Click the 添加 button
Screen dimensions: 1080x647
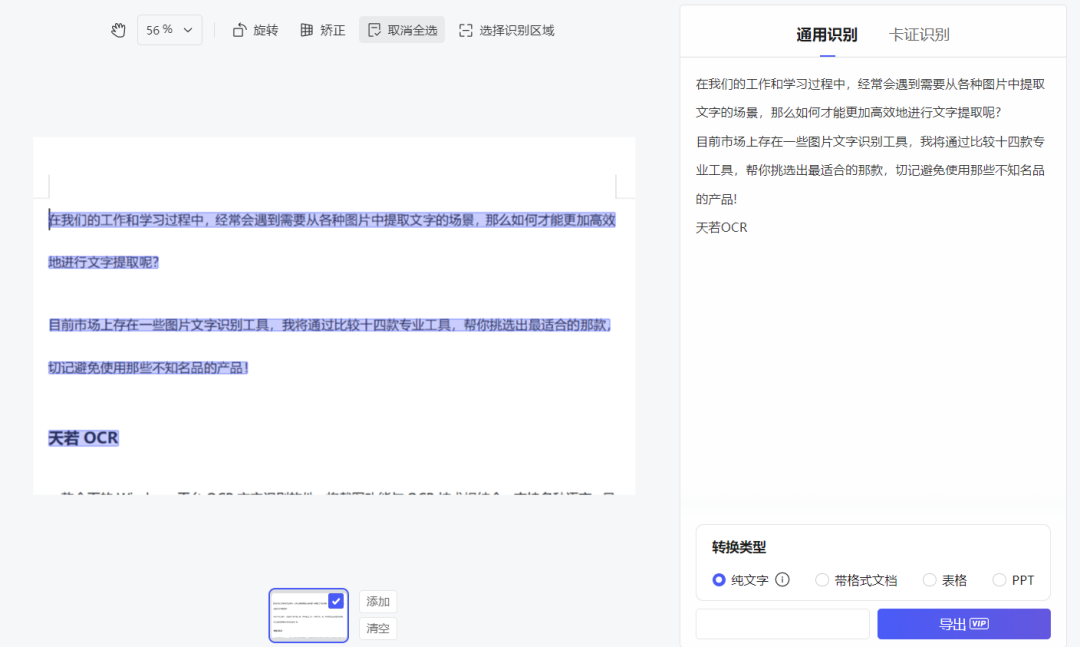click(x=377, y=602)
